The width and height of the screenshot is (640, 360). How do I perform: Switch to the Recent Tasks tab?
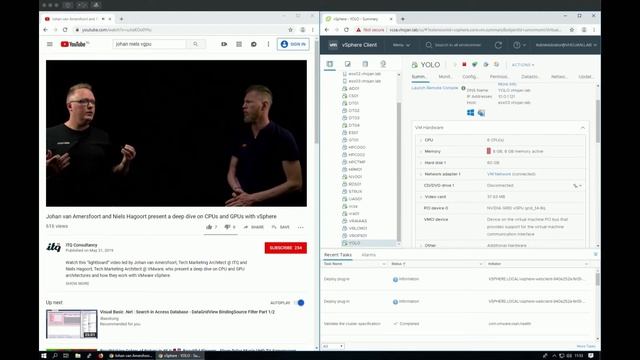[338, 255]
